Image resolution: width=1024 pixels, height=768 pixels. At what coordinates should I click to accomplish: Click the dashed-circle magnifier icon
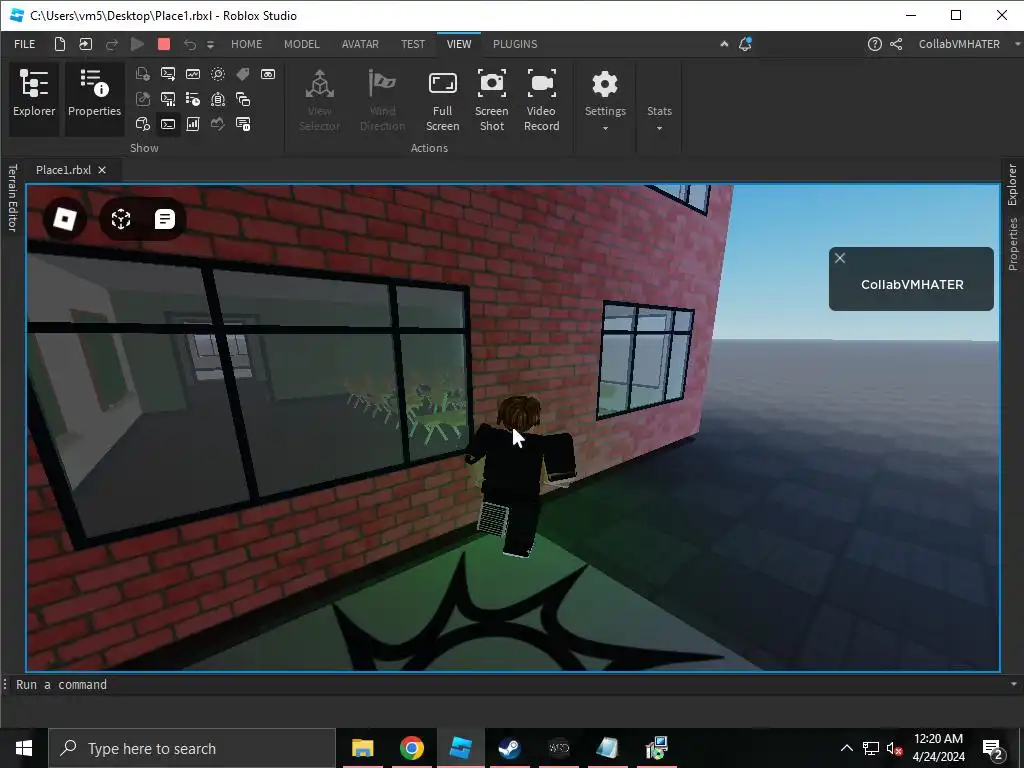pyautogui.click(x=217, y=74)
